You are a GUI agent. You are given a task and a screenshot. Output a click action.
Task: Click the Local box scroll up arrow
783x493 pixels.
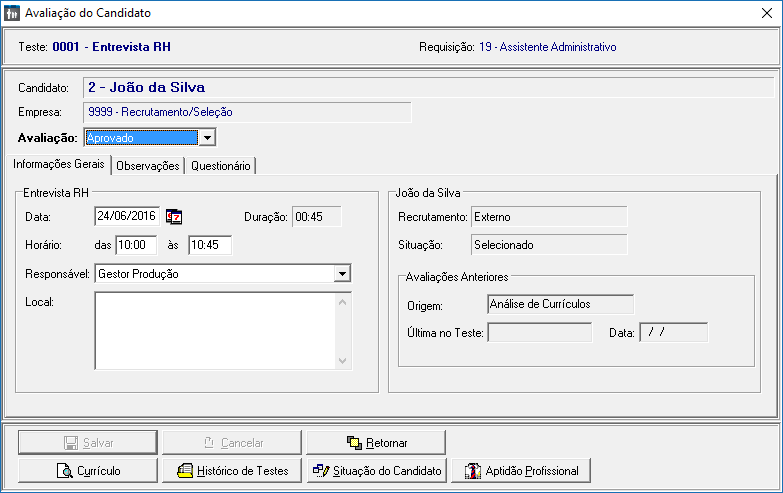343,300
